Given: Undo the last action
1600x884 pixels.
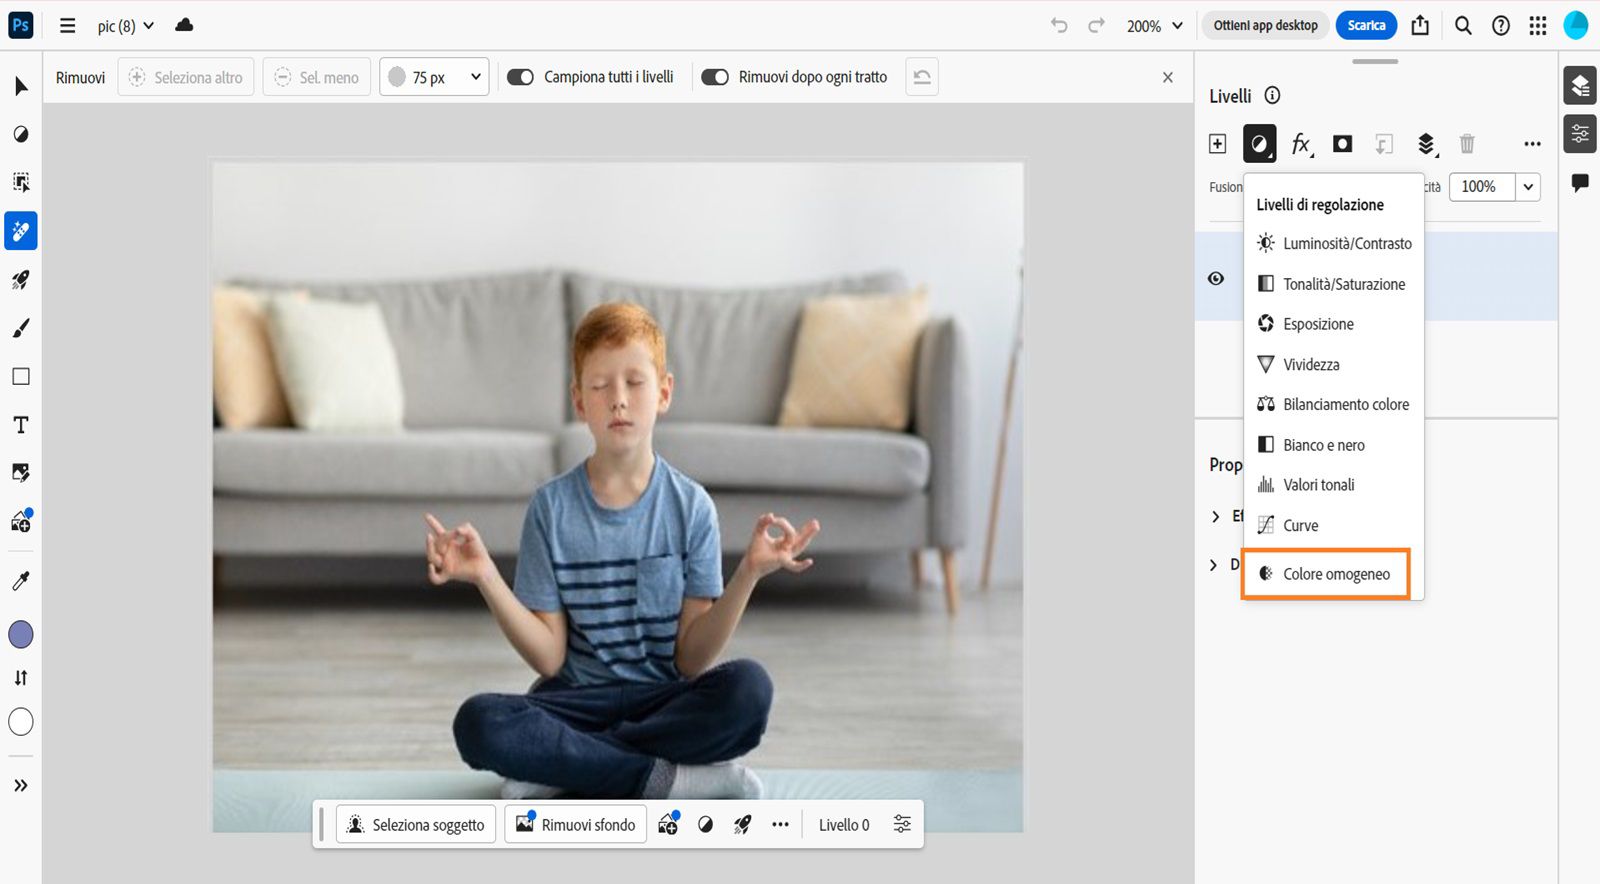Looking at the screenshot, I should (1059, 26).
